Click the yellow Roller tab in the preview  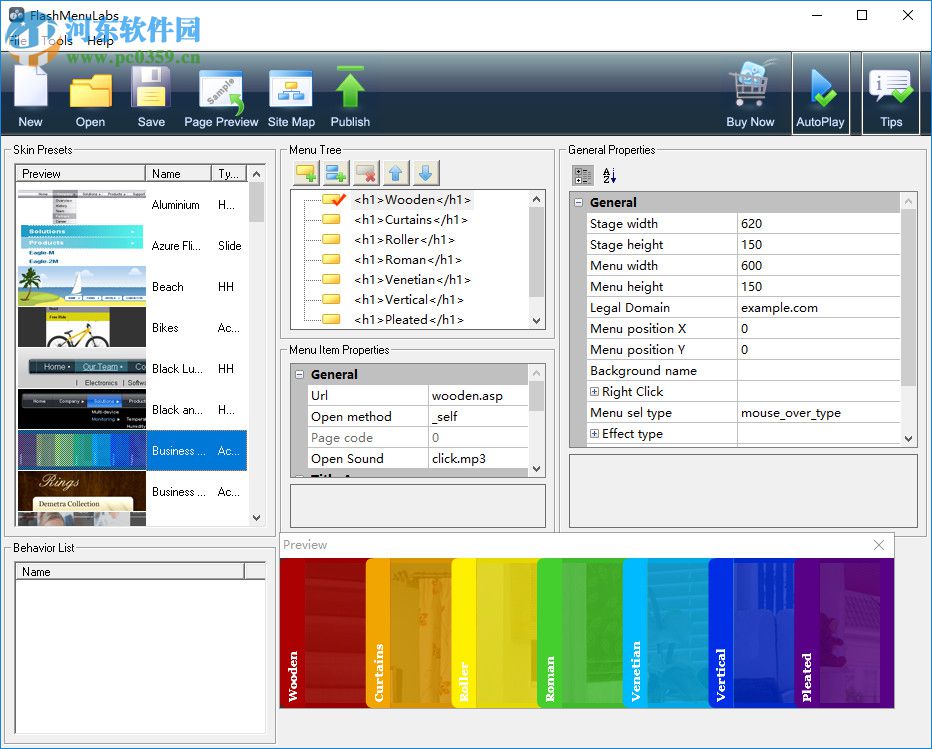(464, 632)
